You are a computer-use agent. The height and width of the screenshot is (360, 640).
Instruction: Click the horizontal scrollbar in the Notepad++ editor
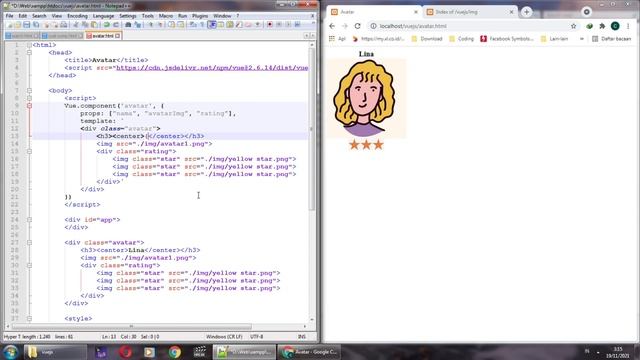click(132, 327)
